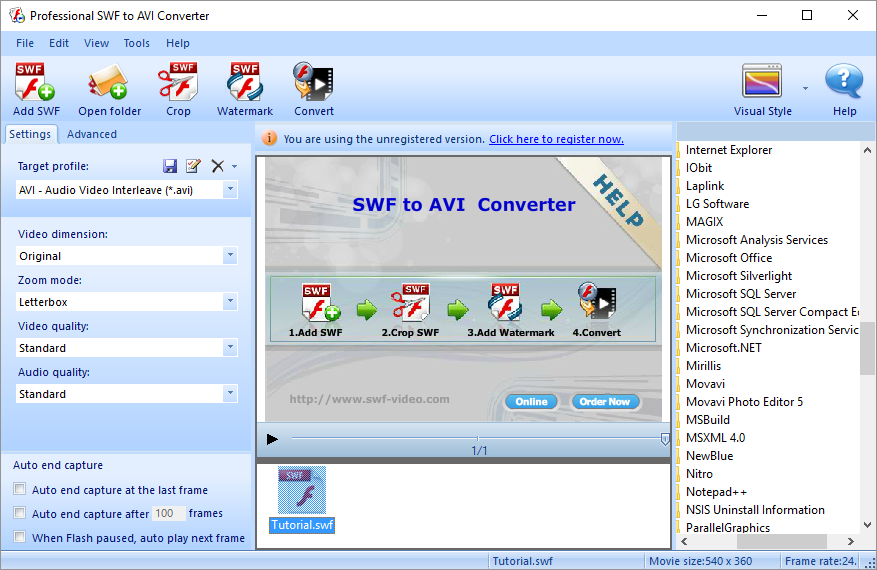Delete the target profile (X icon)
This screenshot has width=877, height=570.
(218, 166)
